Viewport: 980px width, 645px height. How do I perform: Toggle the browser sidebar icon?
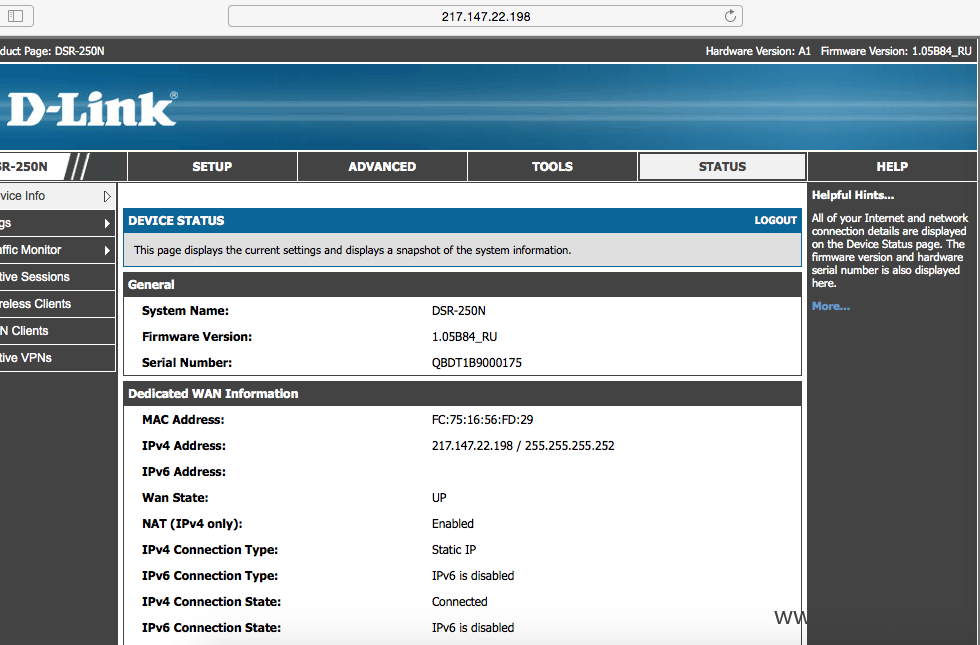(x=16, y=16)
